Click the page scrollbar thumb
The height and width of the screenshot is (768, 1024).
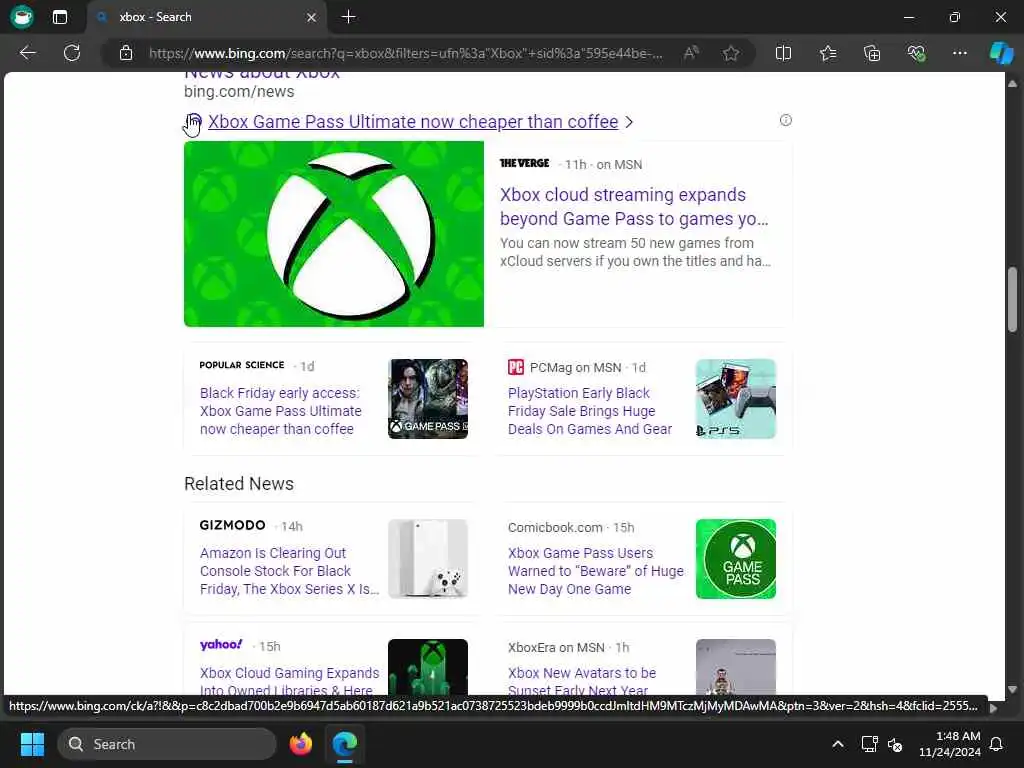coord(1012,299)
